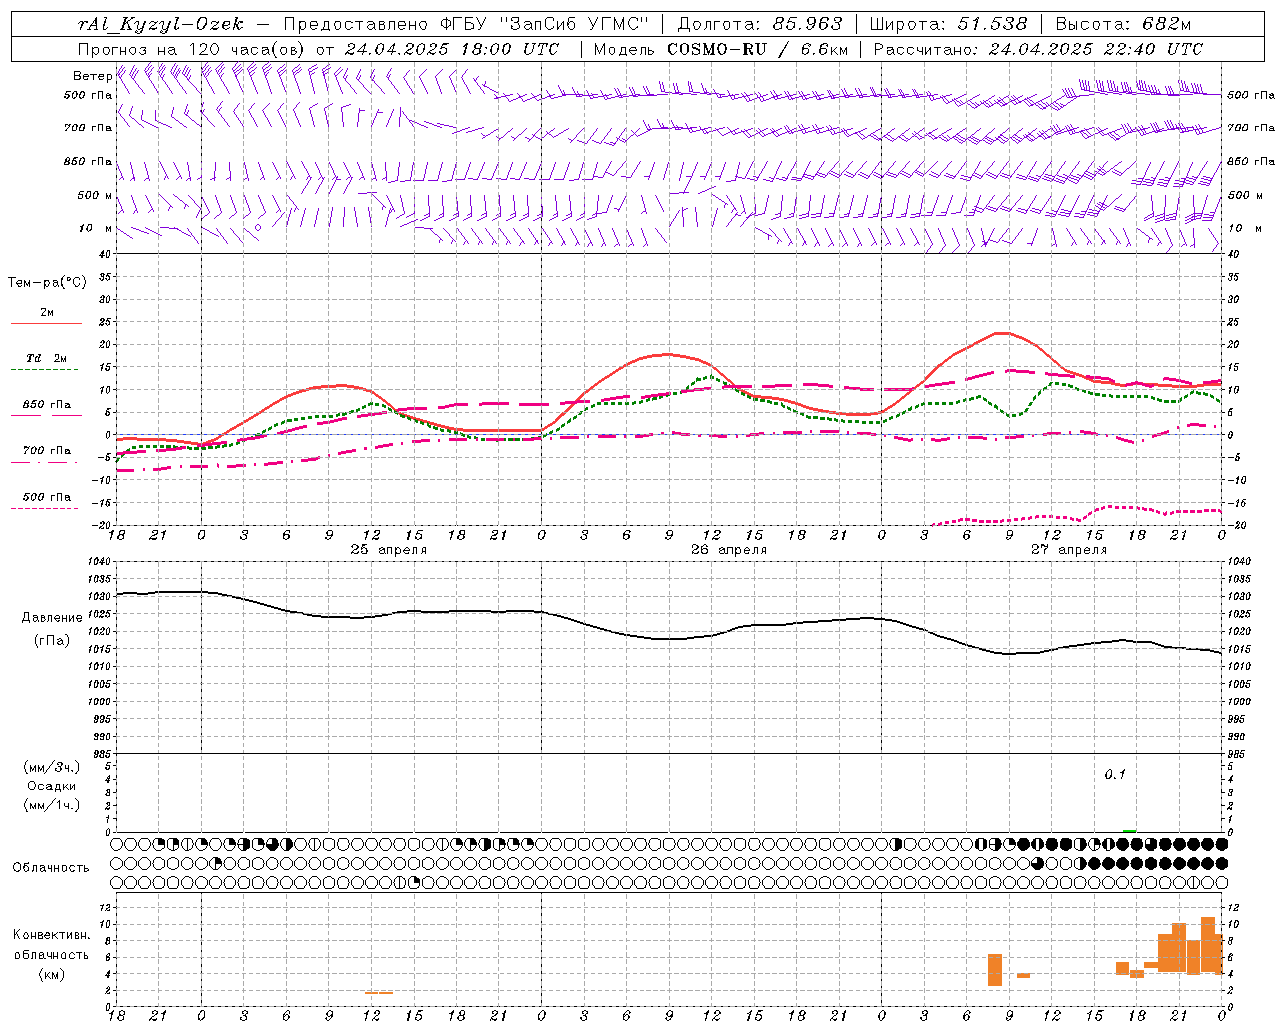The image size is (1280, 1024).
Task: Click the Высота: 682м value
Action: pyautogui.click(x=1123, y=24)
